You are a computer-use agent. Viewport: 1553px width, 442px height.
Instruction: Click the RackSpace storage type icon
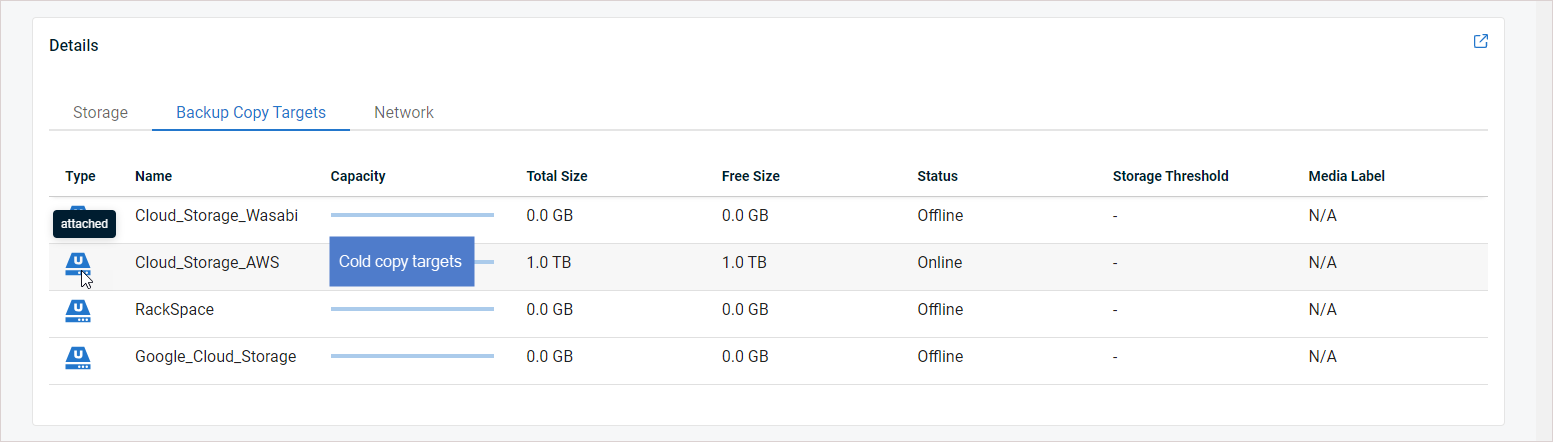78,311
